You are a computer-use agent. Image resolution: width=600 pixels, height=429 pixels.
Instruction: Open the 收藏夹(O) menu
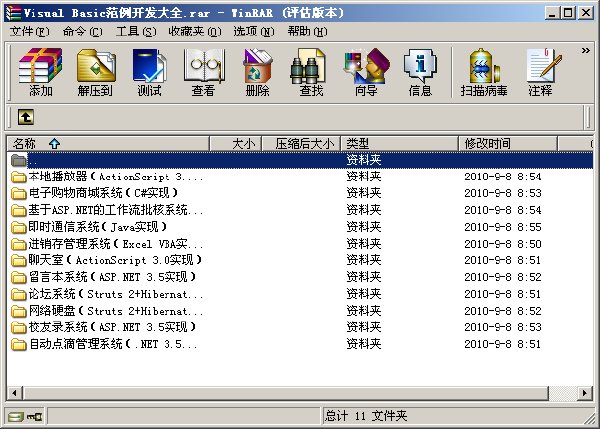(195, 31)
